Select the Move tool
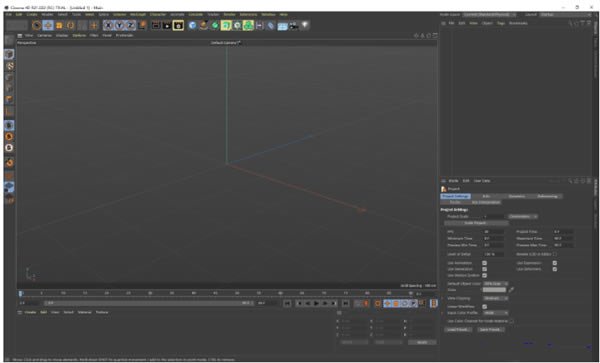This screenshot has height=363, width=600. coord(48,26)
